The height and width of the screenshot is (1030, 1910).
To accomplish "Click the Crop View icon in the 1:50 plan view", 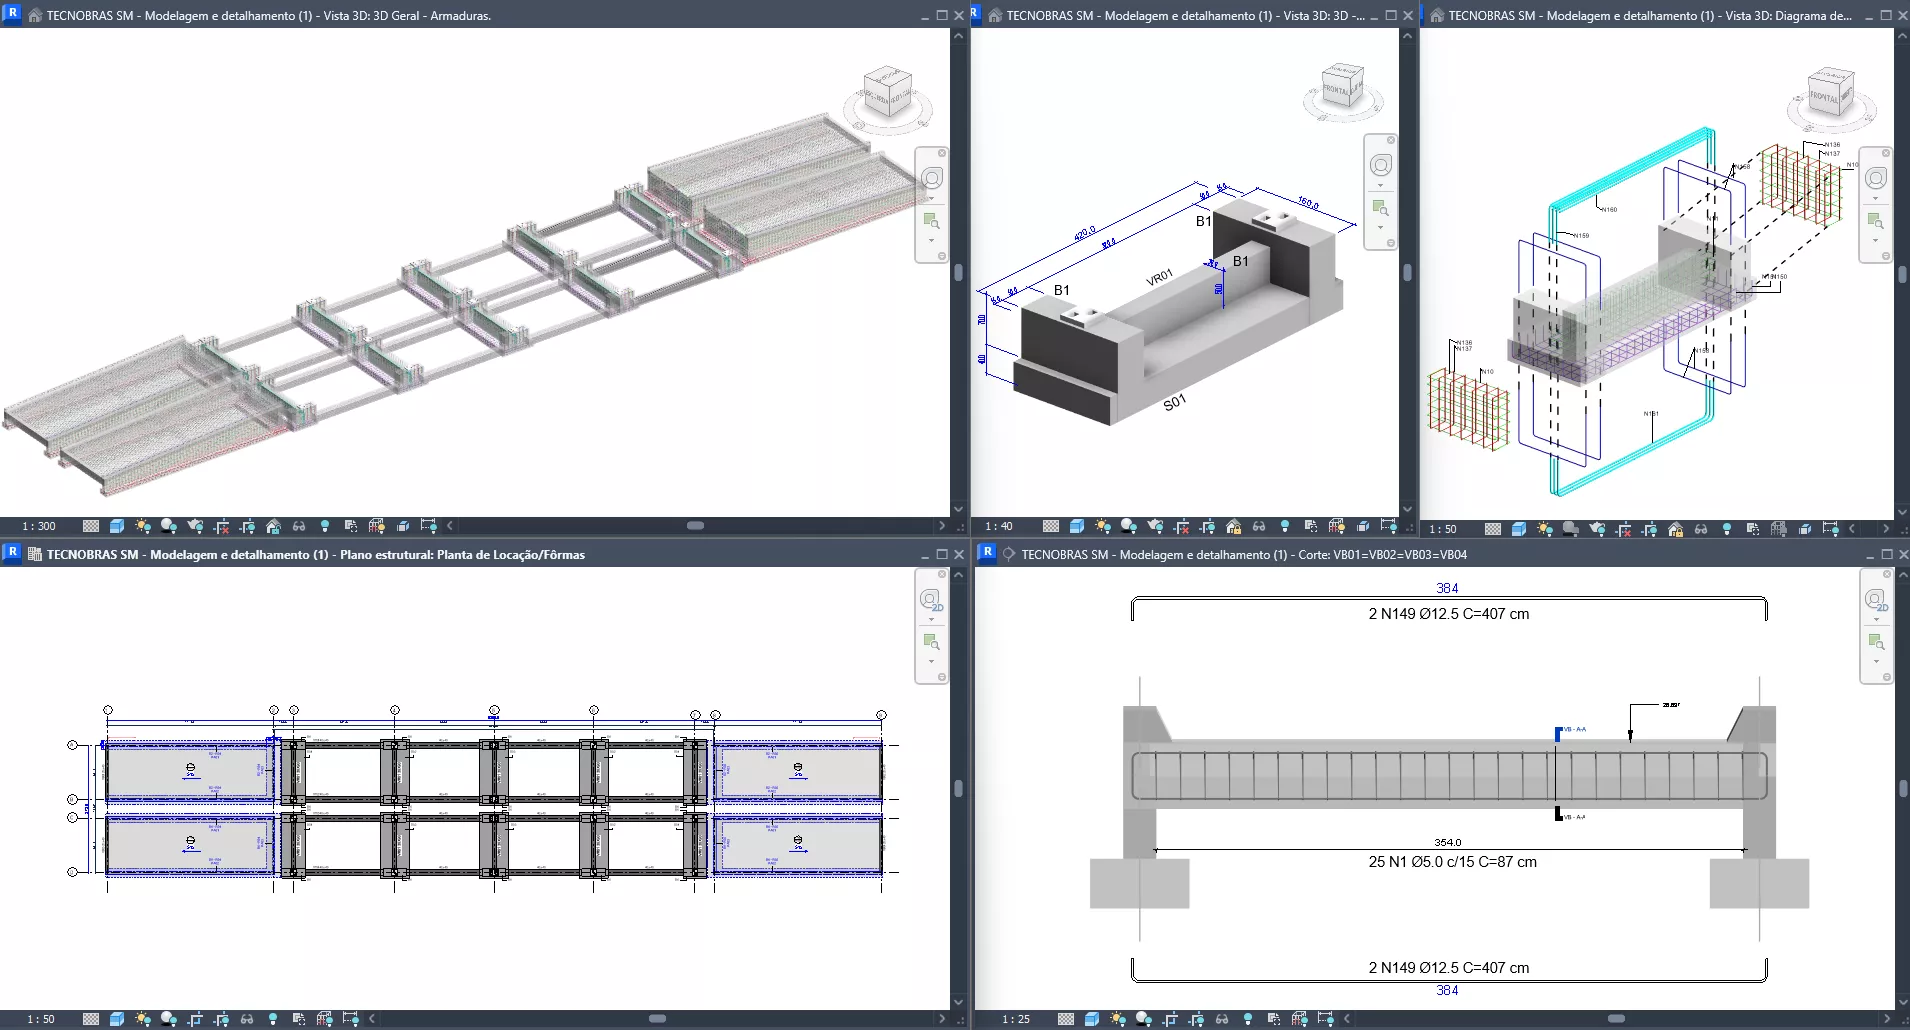I will pos(195,1019).
